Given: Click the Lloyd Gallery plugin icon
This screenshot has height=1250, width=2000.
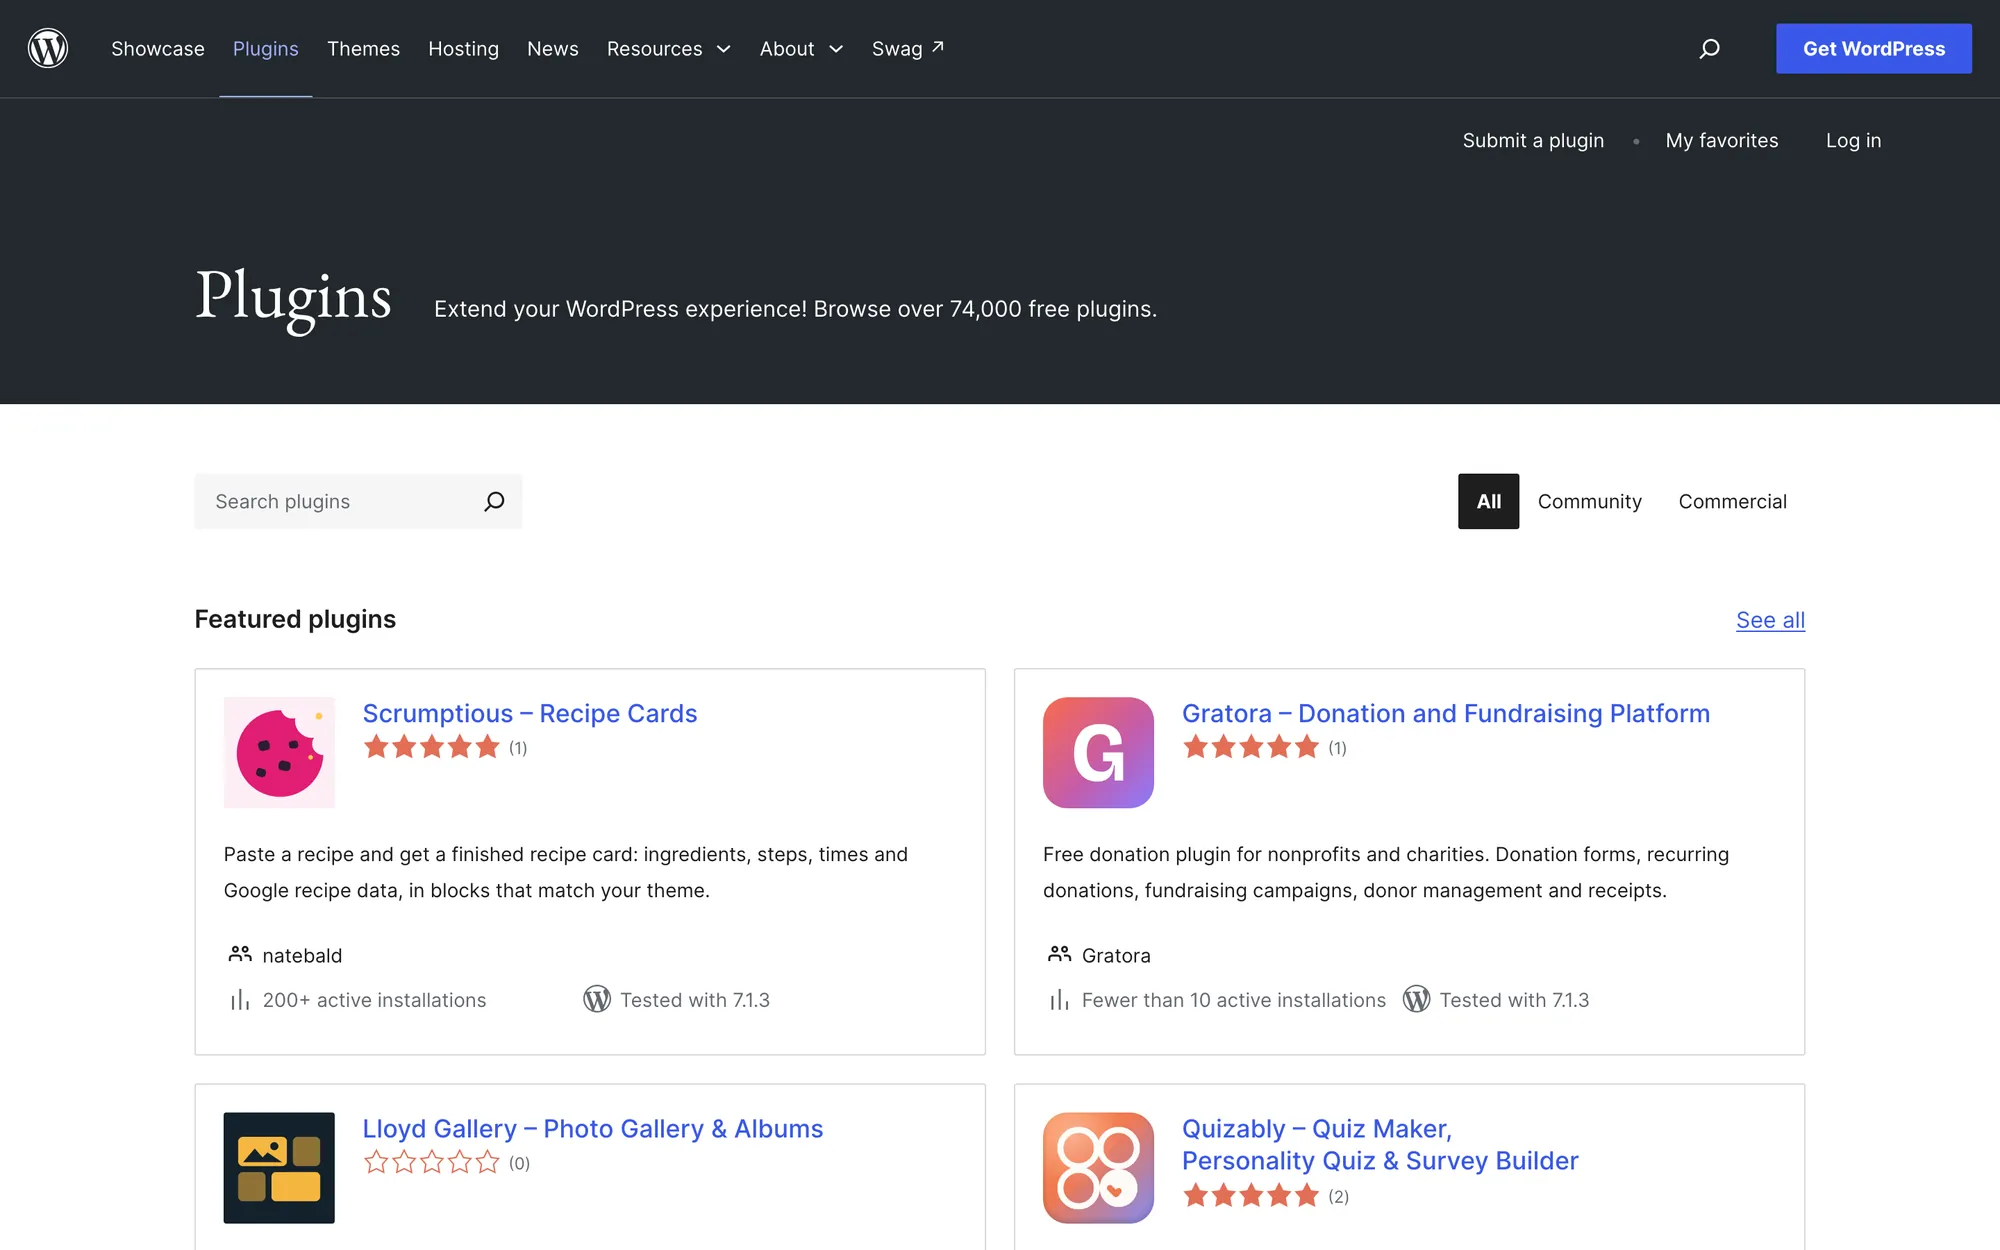Looking at the screenshot, I should click(279, 1167).
